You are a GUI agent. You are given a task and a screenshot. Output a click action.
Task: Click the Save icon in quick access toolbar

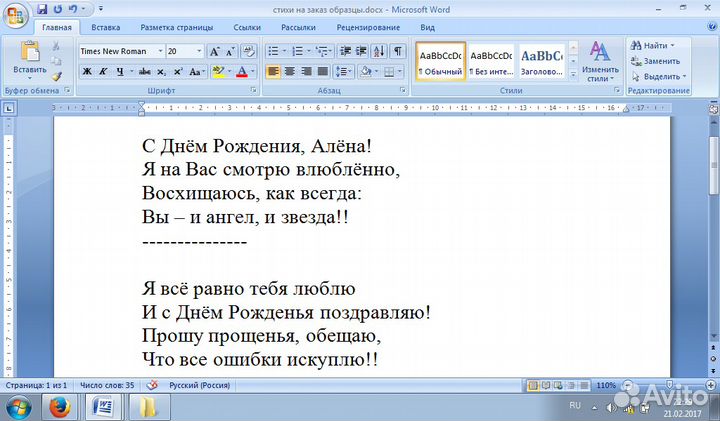(42, 8)
